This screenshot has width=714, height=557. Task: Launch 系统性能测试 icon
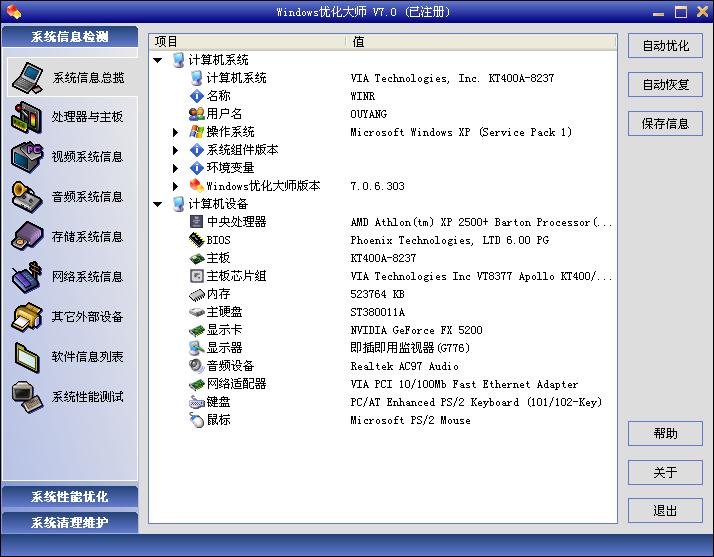point(27,397)
